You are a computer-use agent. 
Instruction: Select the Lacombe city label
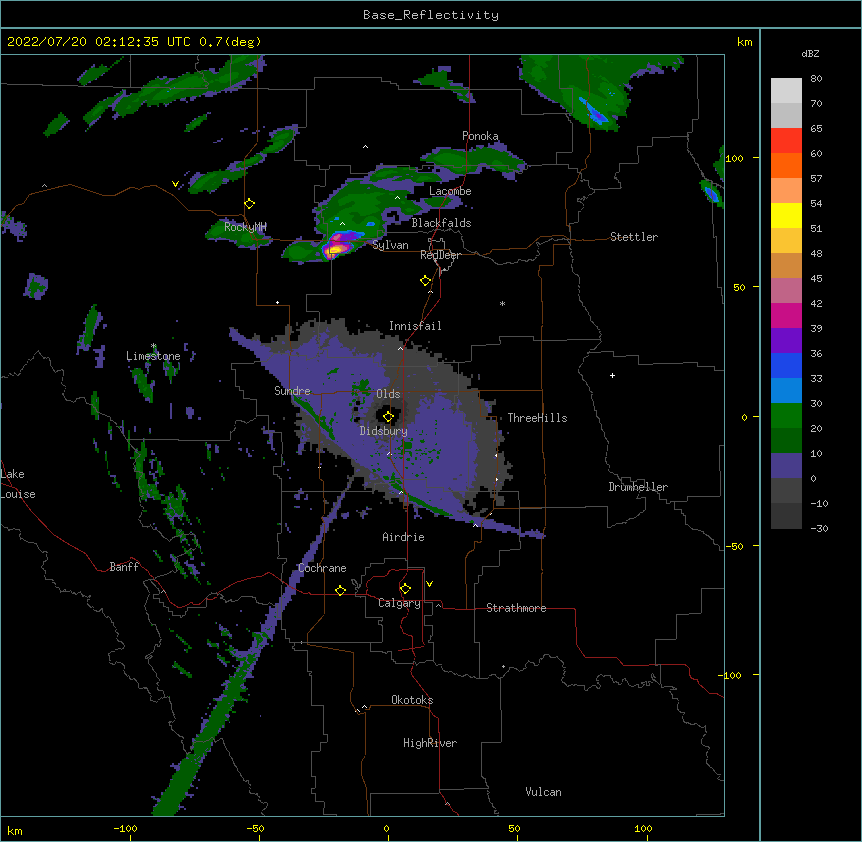[450, 191]
